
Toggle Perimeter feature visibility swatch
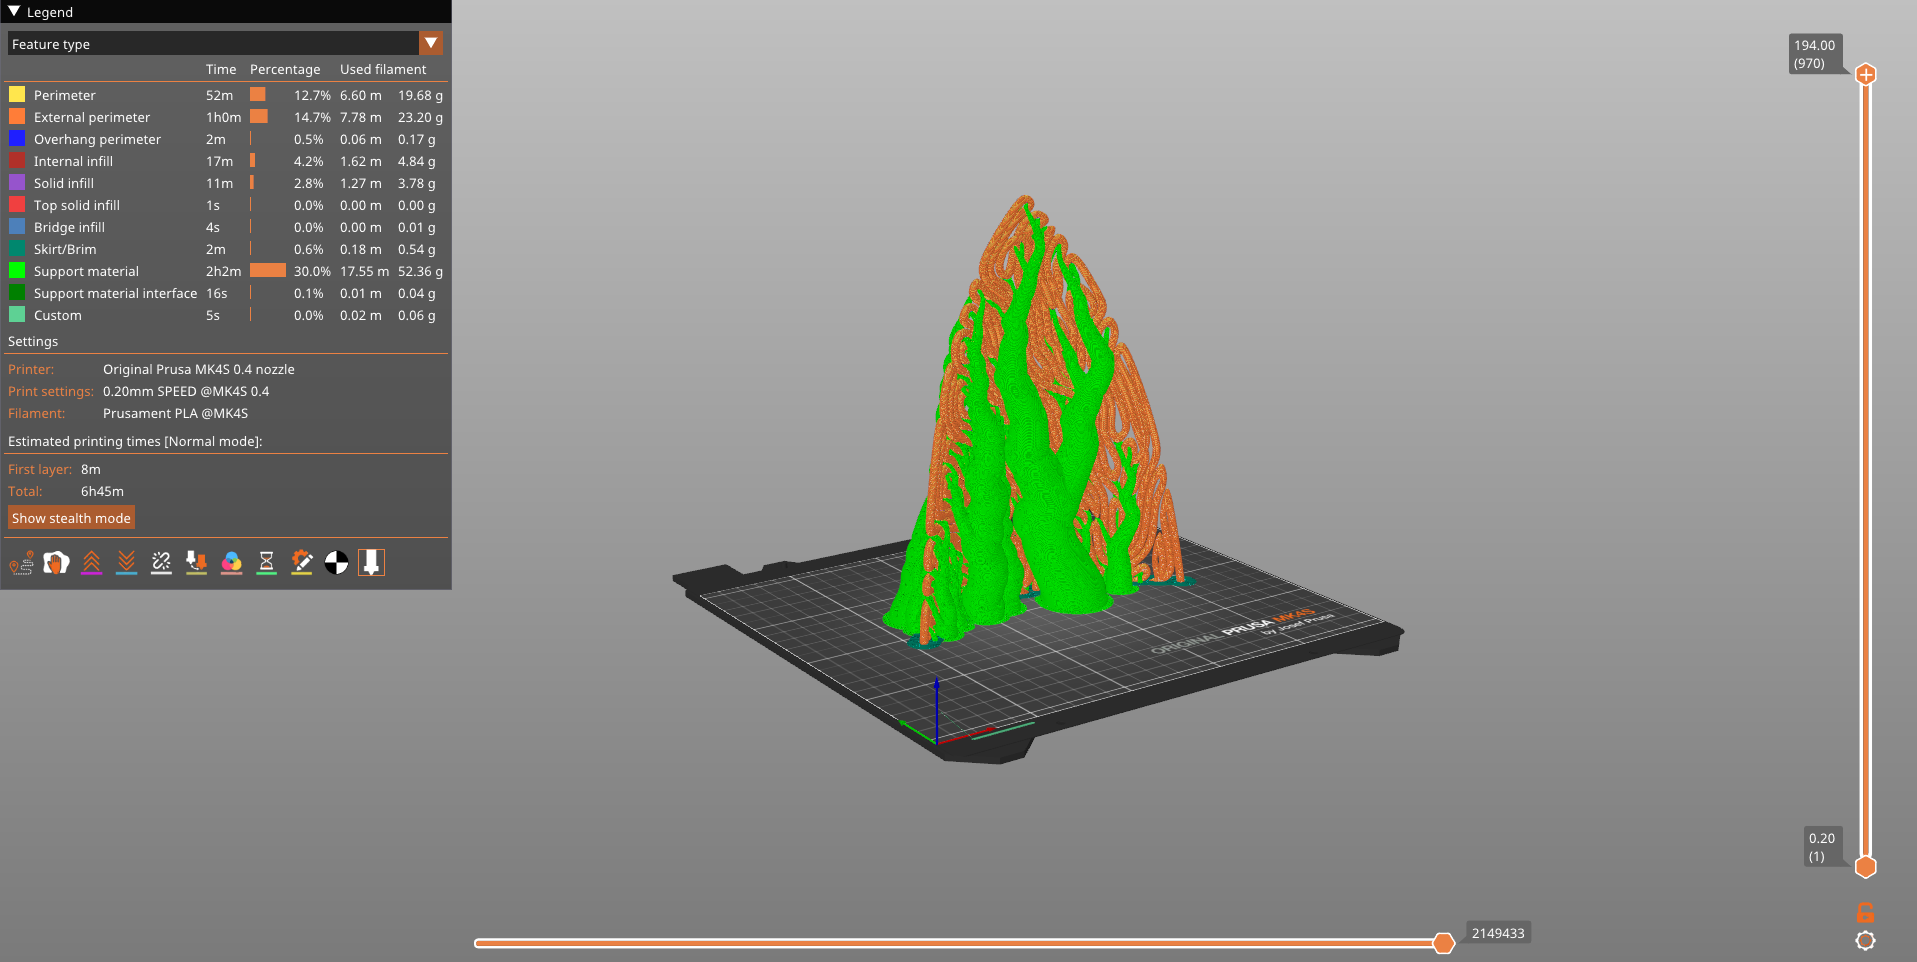[17, 95]
